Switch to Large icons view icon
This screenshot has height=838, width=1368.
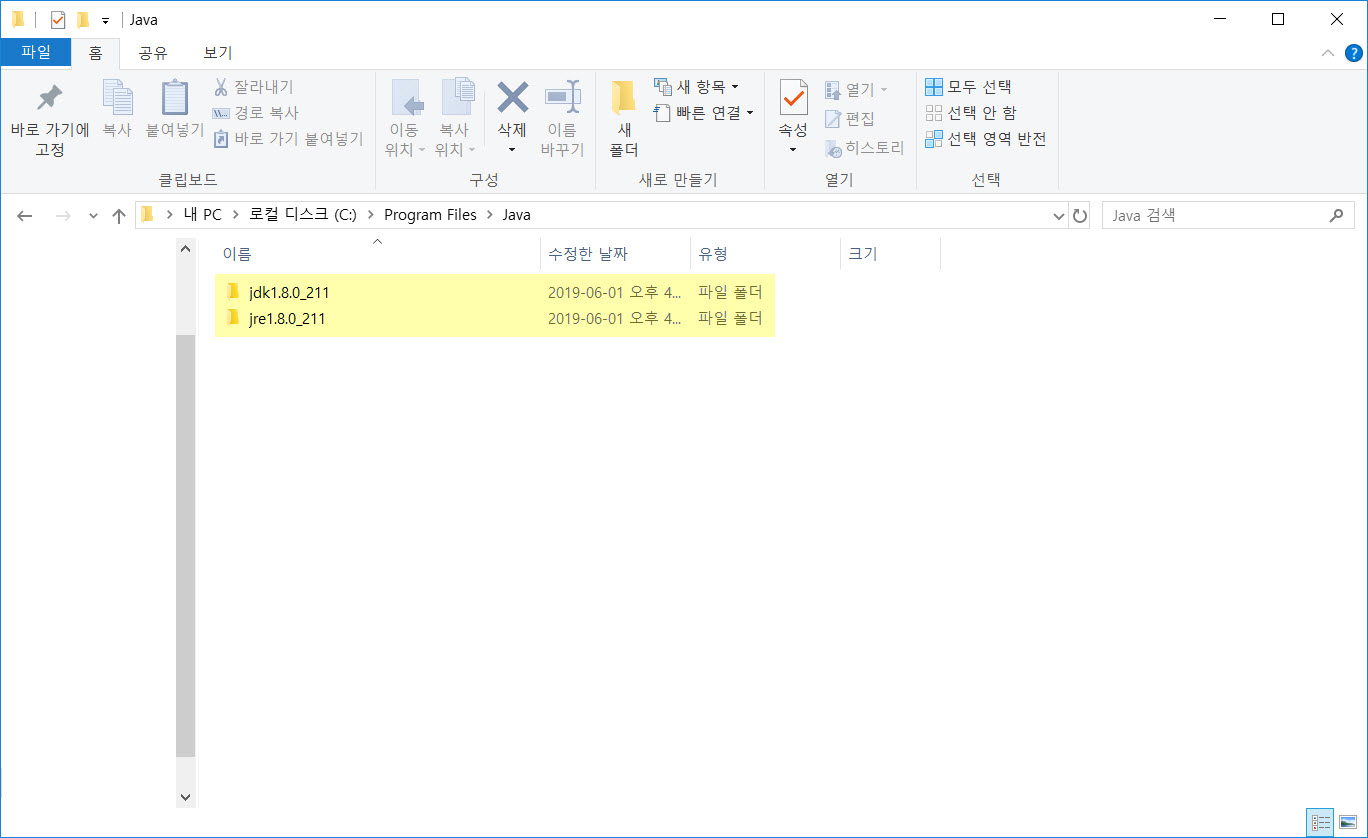[1347, 822]
